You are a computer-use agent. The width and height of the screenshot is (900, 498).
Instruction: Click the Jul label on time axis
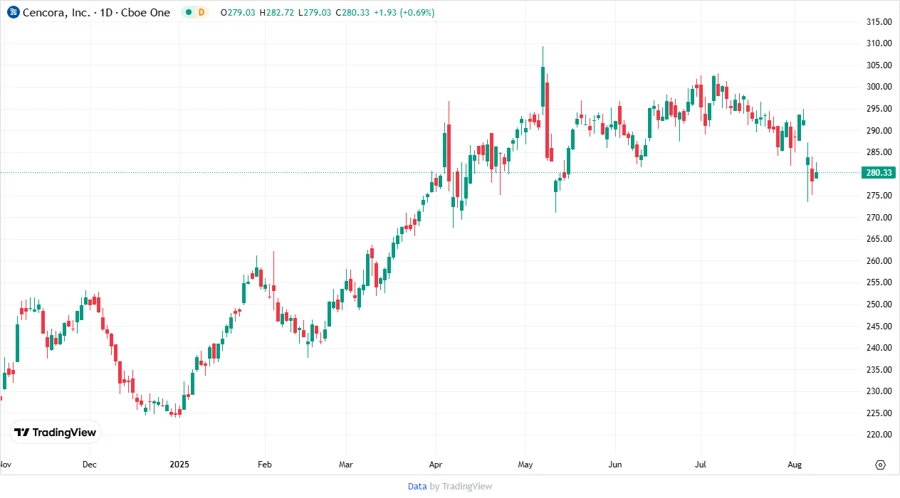click(x=700, y=465)
